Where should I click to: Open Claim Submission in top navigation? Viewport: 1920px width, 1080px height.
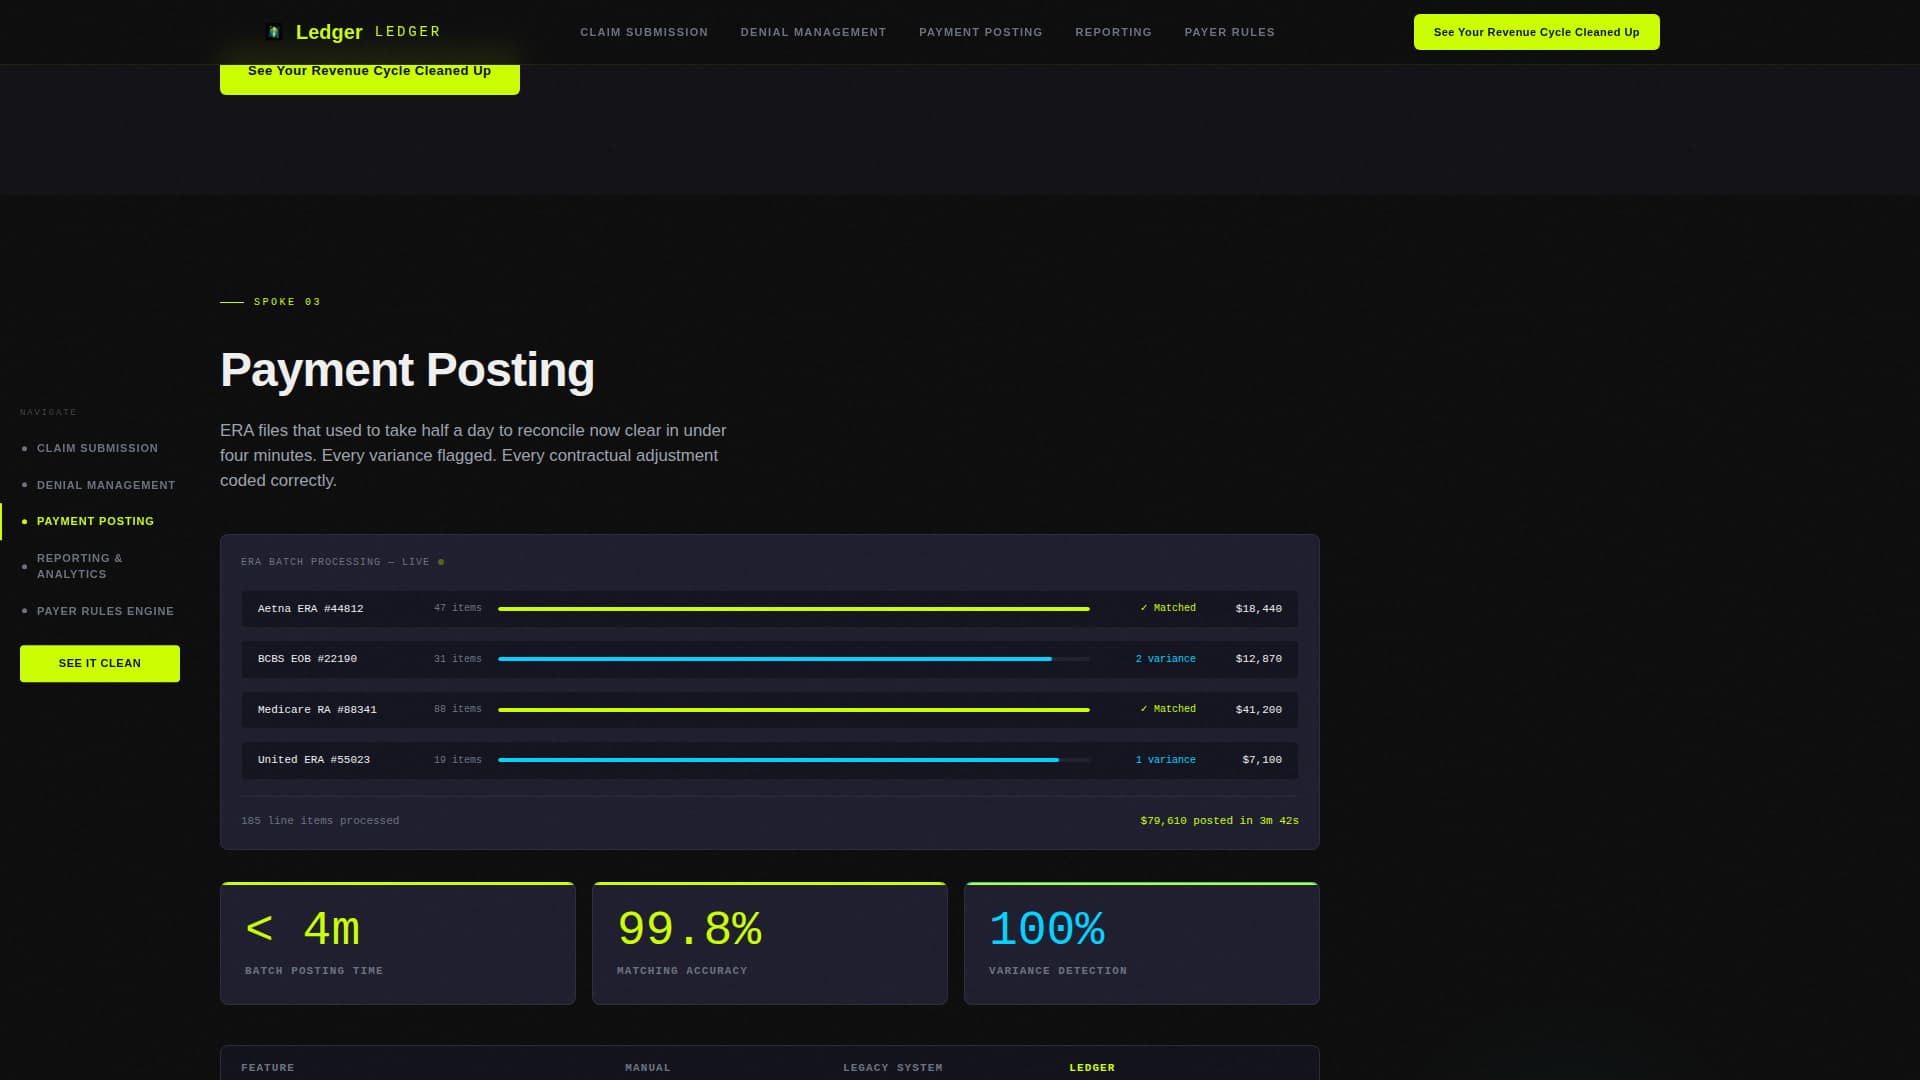point(644,32)
